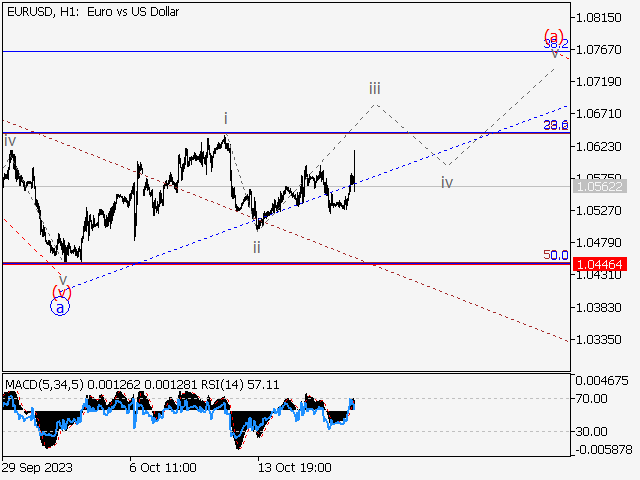This screenshot has height=480, width=640.
Task: Click the 50.0 Fibonacci level label
Action: (556, 256)
